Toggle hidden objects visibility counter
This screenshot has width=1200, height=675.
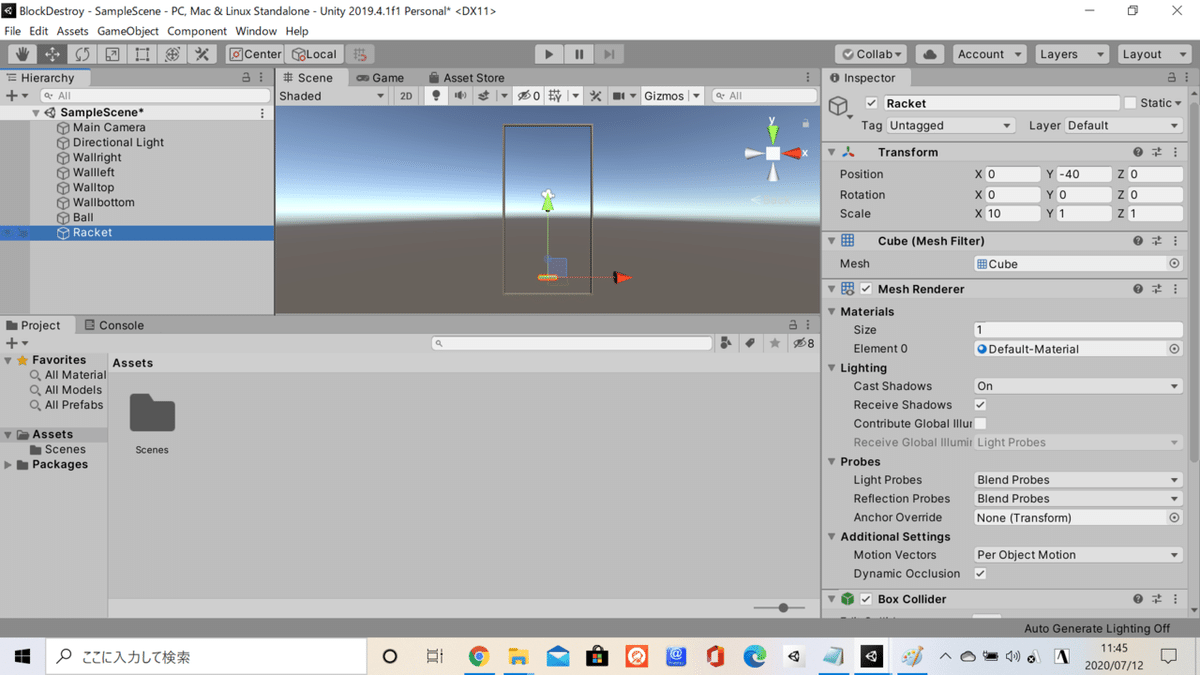click(529, 96)
